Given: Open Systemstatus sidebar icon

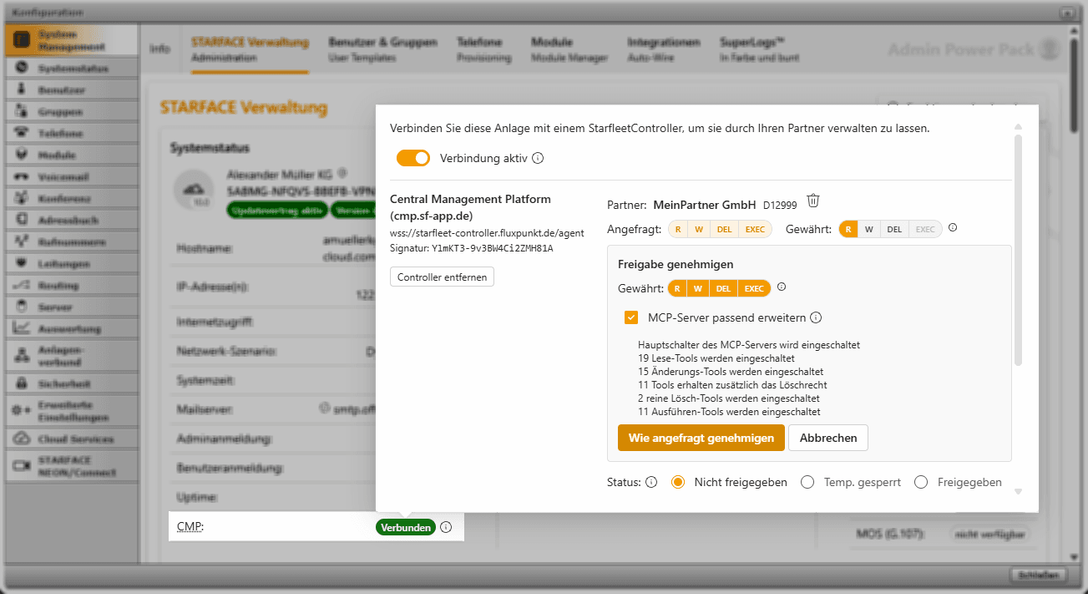Looking at the screenshot, I should pos(22,67).
